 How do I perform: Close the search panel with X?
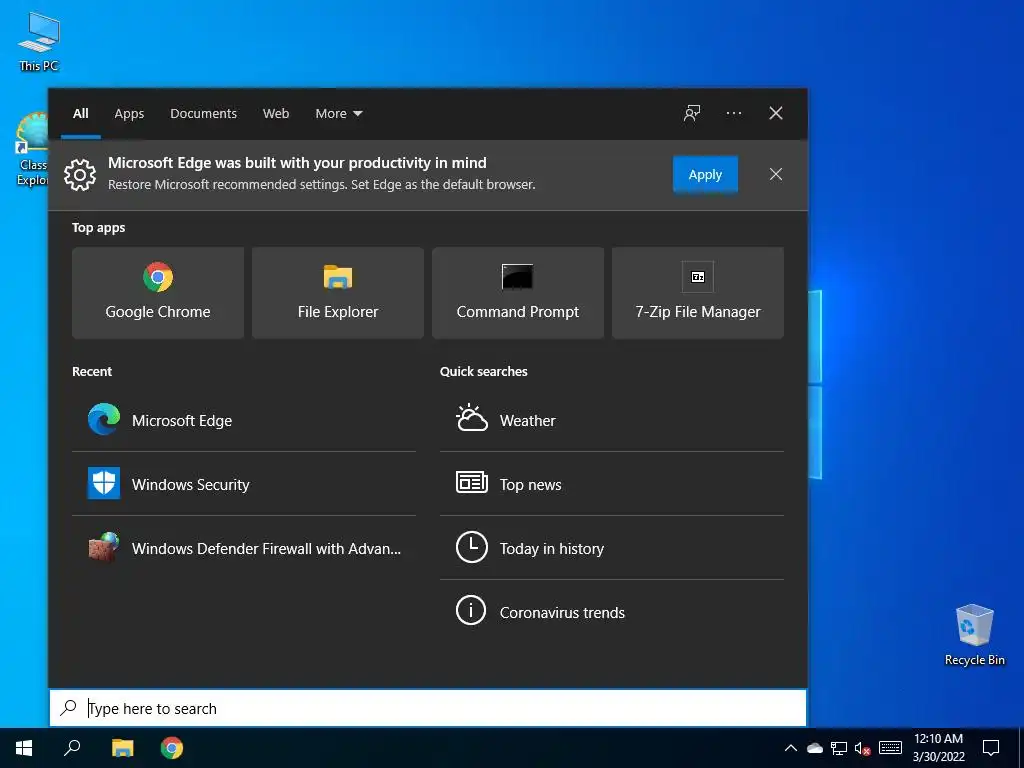pyautogui.click(x=776, y=113)
